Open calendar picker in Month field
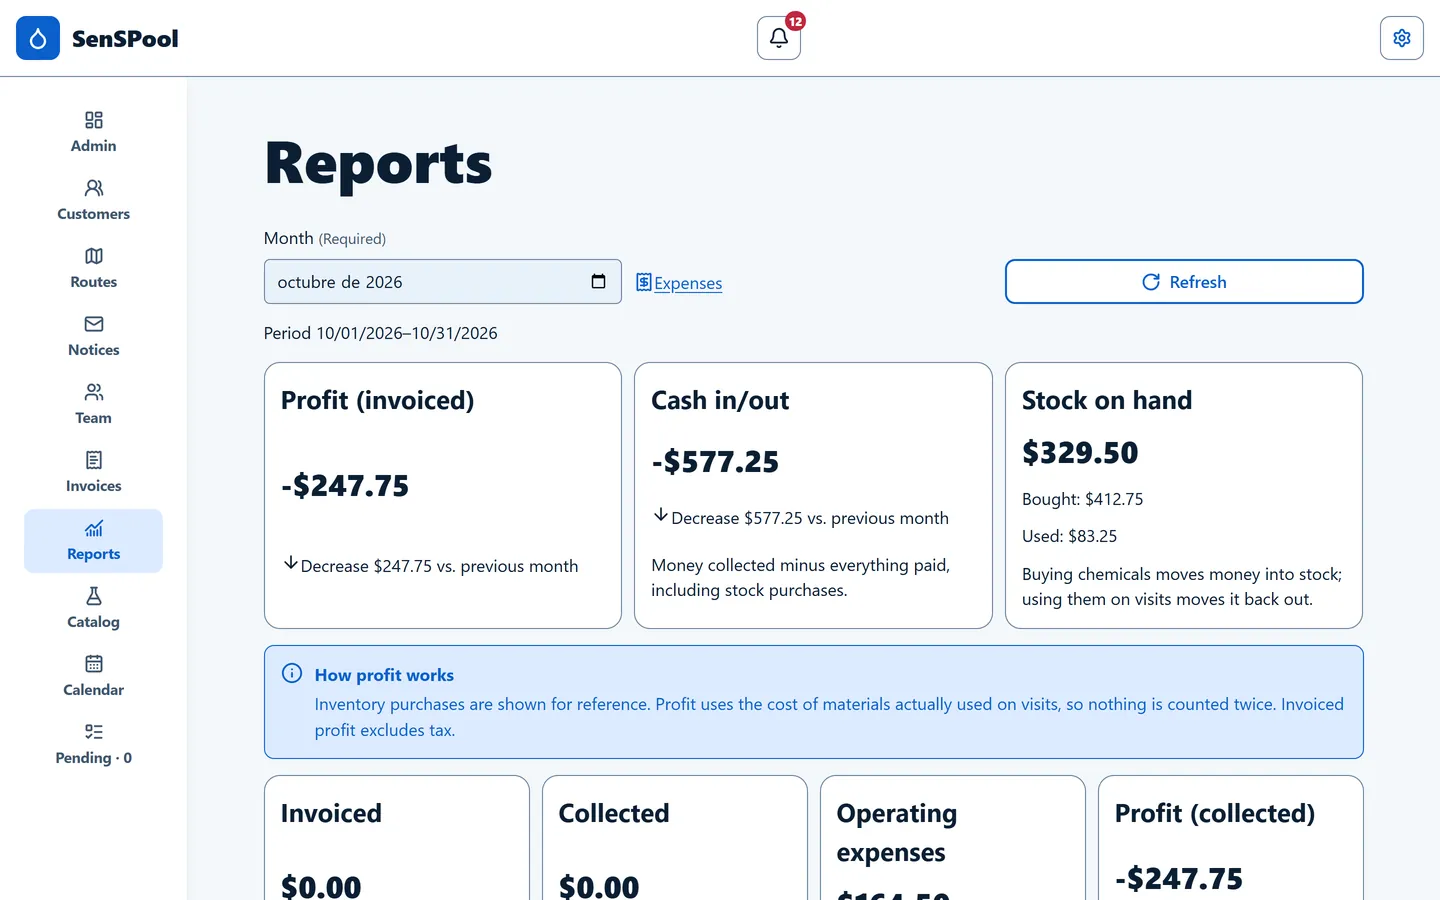 598,281
